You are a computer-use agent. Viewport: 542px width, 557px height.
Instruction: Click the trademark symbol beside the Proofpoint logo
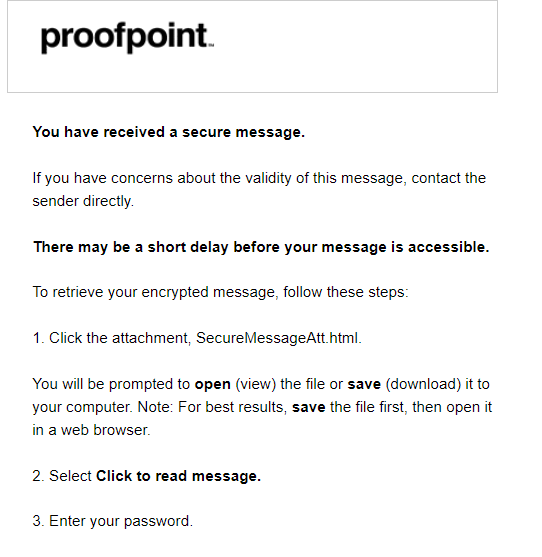pyautogui.click(x=211, y=45)
